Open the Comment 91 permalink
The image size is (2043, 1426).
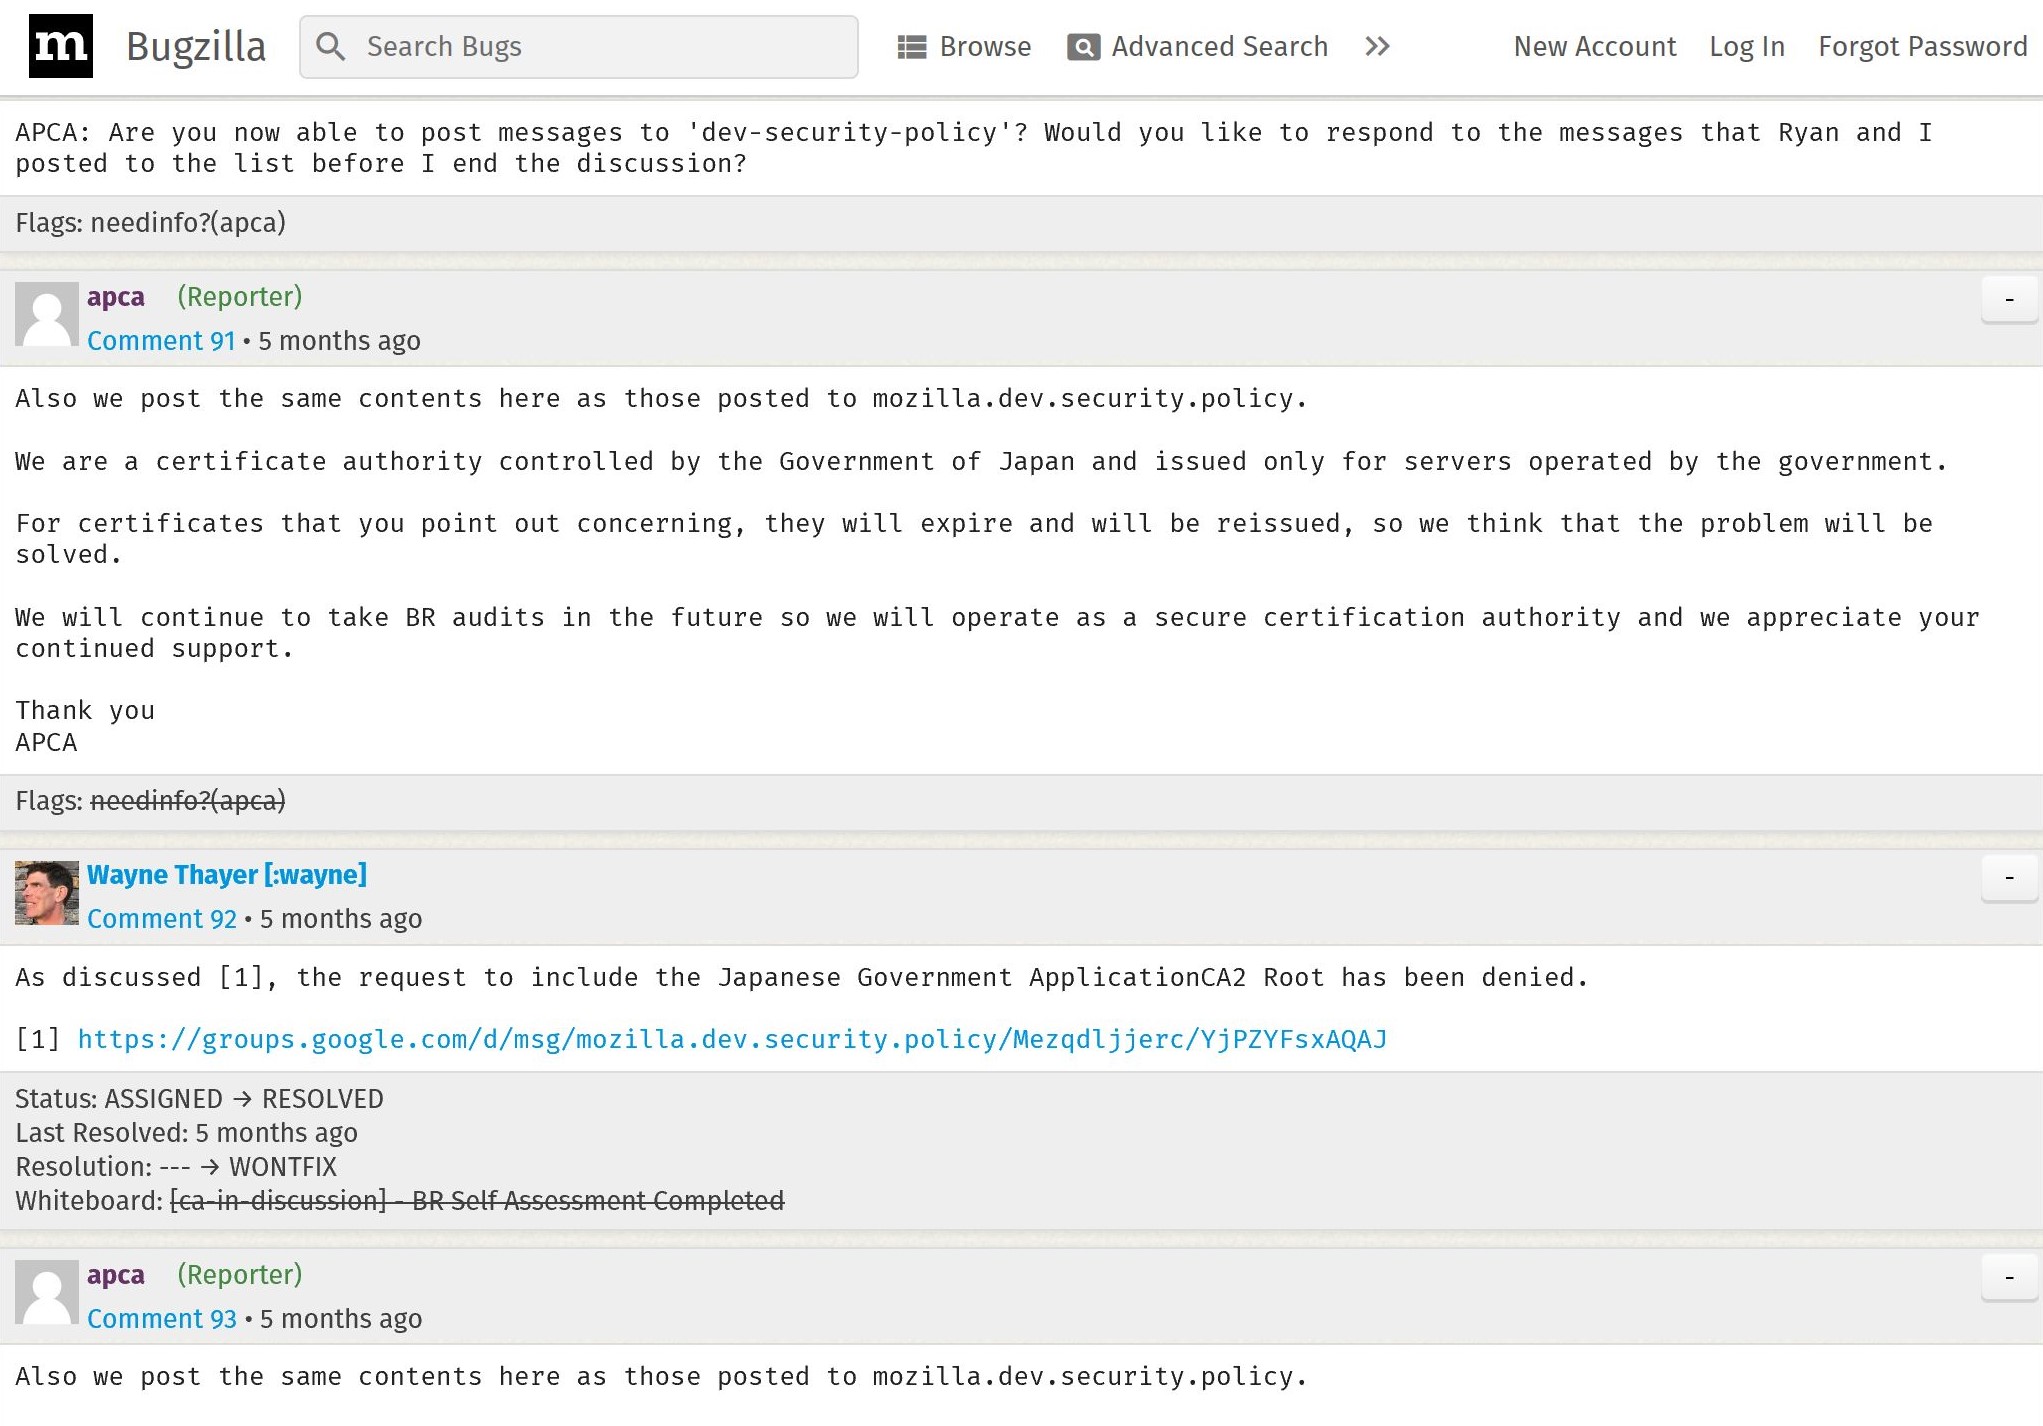[160, 341]
